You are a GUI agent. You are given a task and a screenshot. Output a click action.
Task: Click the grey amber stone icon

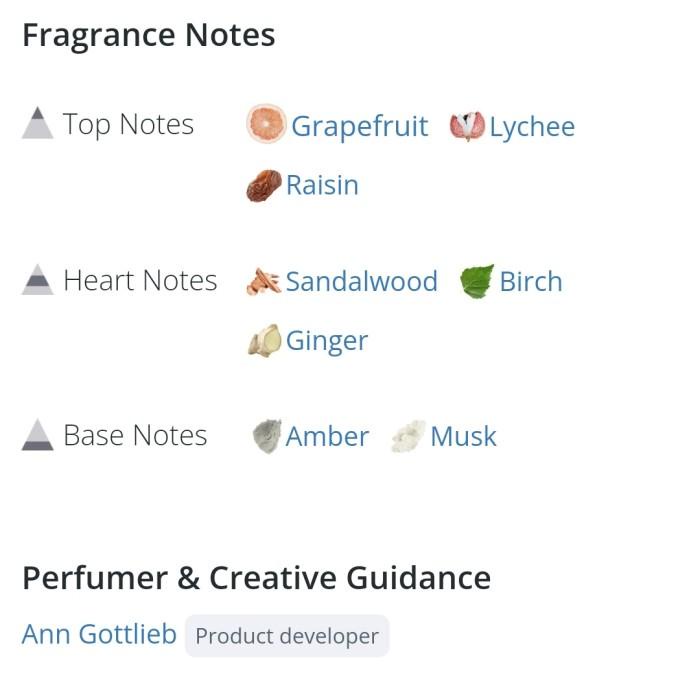266,437
